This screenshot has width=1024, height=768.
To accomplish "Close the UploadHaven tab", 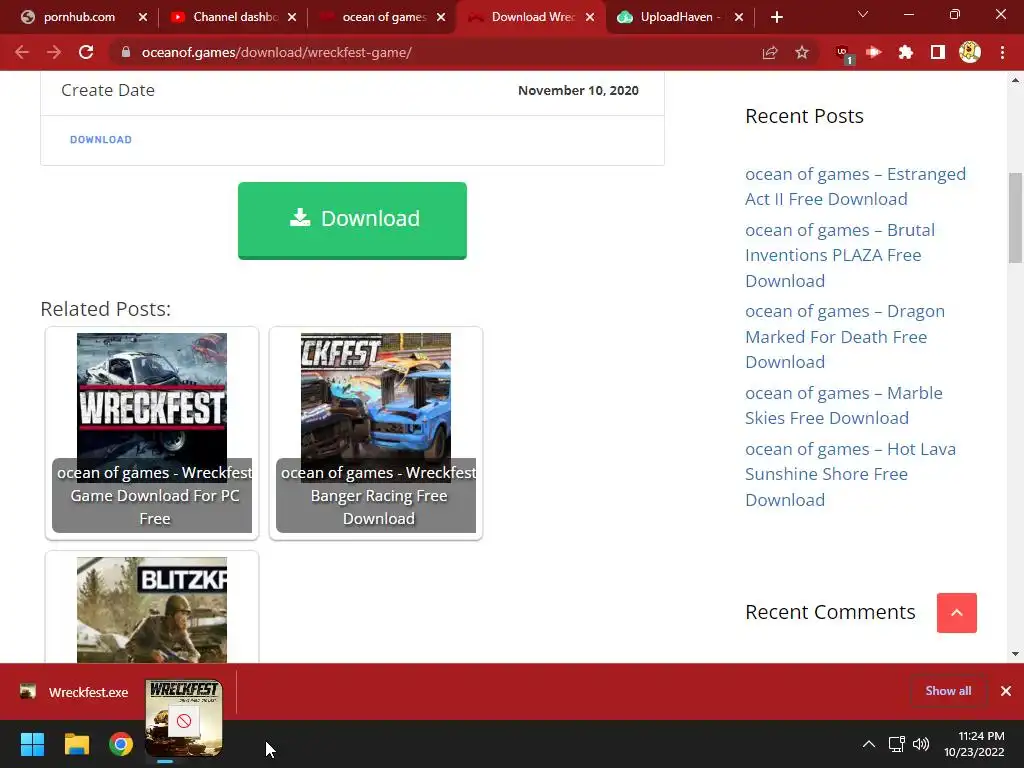I will [x=739, y=17].
